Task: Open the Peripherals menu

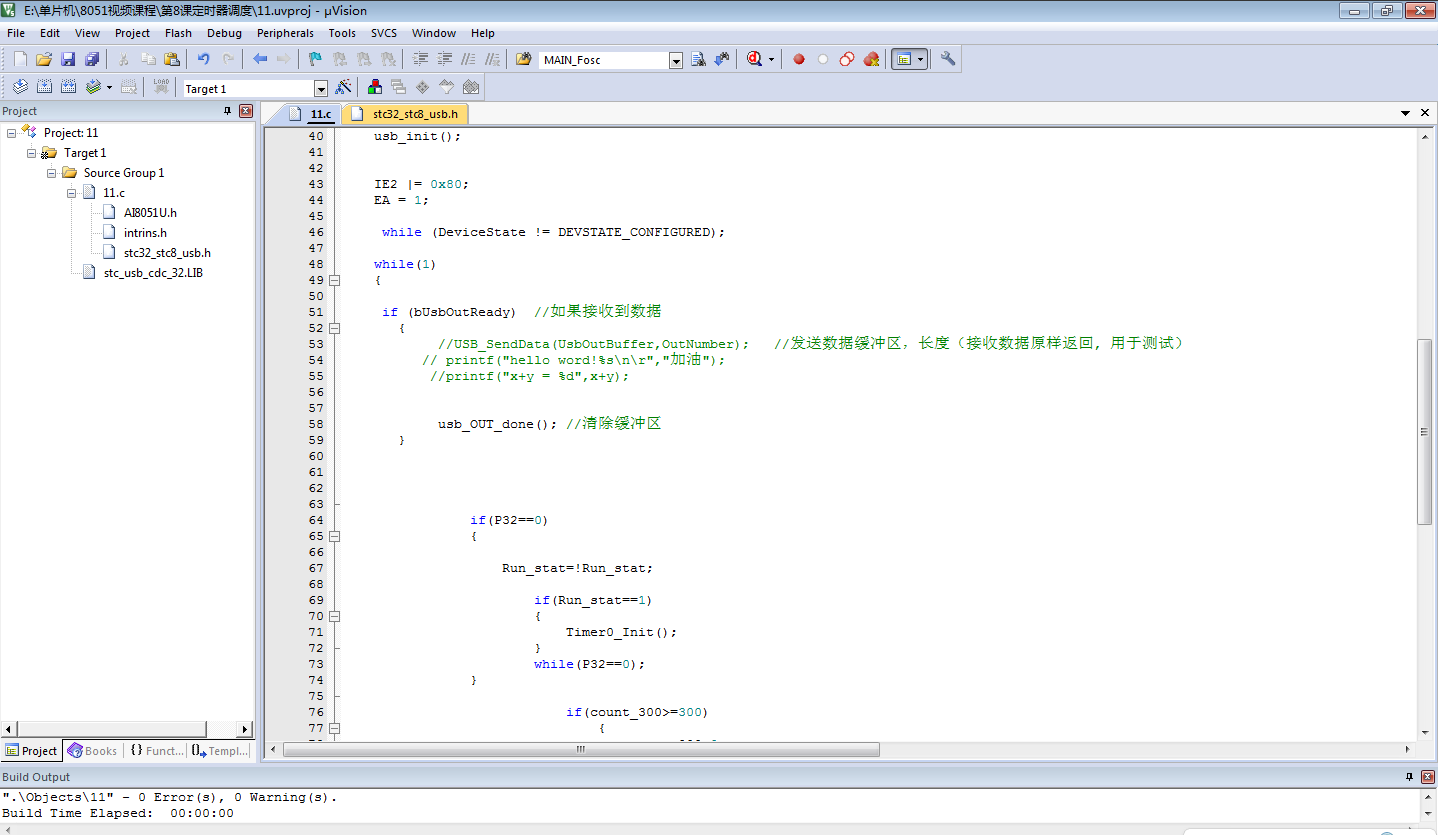Action: 285,33
